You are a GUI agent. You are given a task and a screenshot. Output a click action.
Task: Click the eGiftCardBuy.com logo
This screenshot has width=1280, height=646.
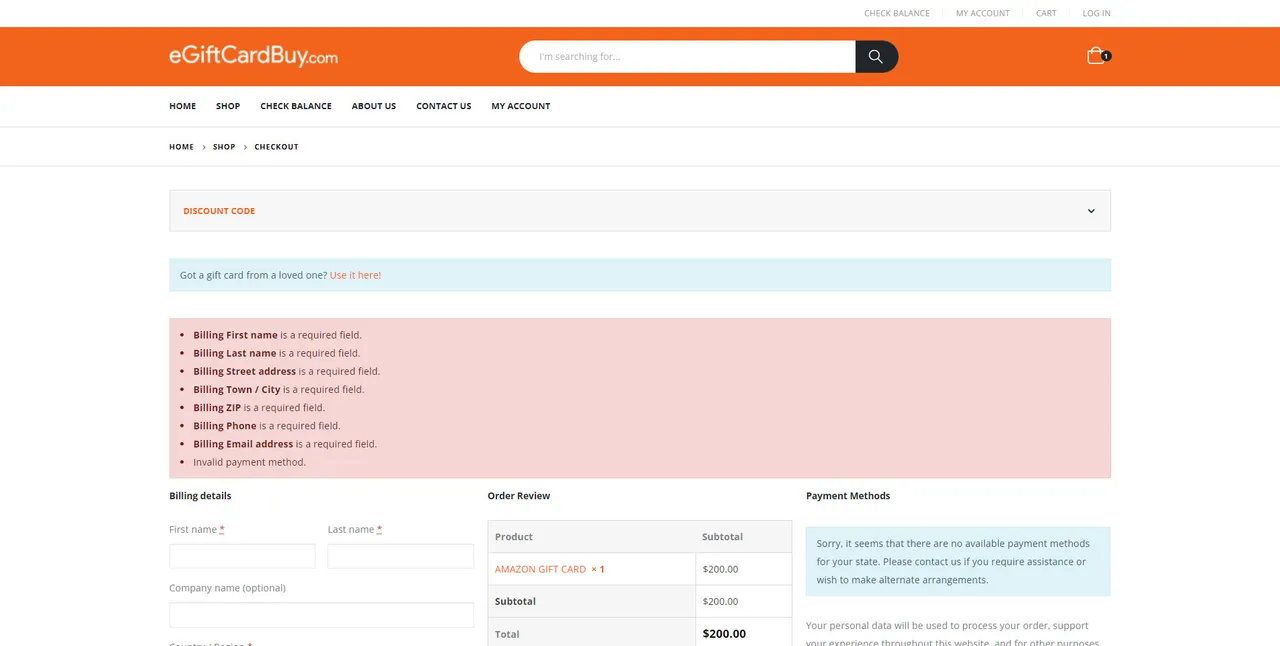click(x=253, y=56)
